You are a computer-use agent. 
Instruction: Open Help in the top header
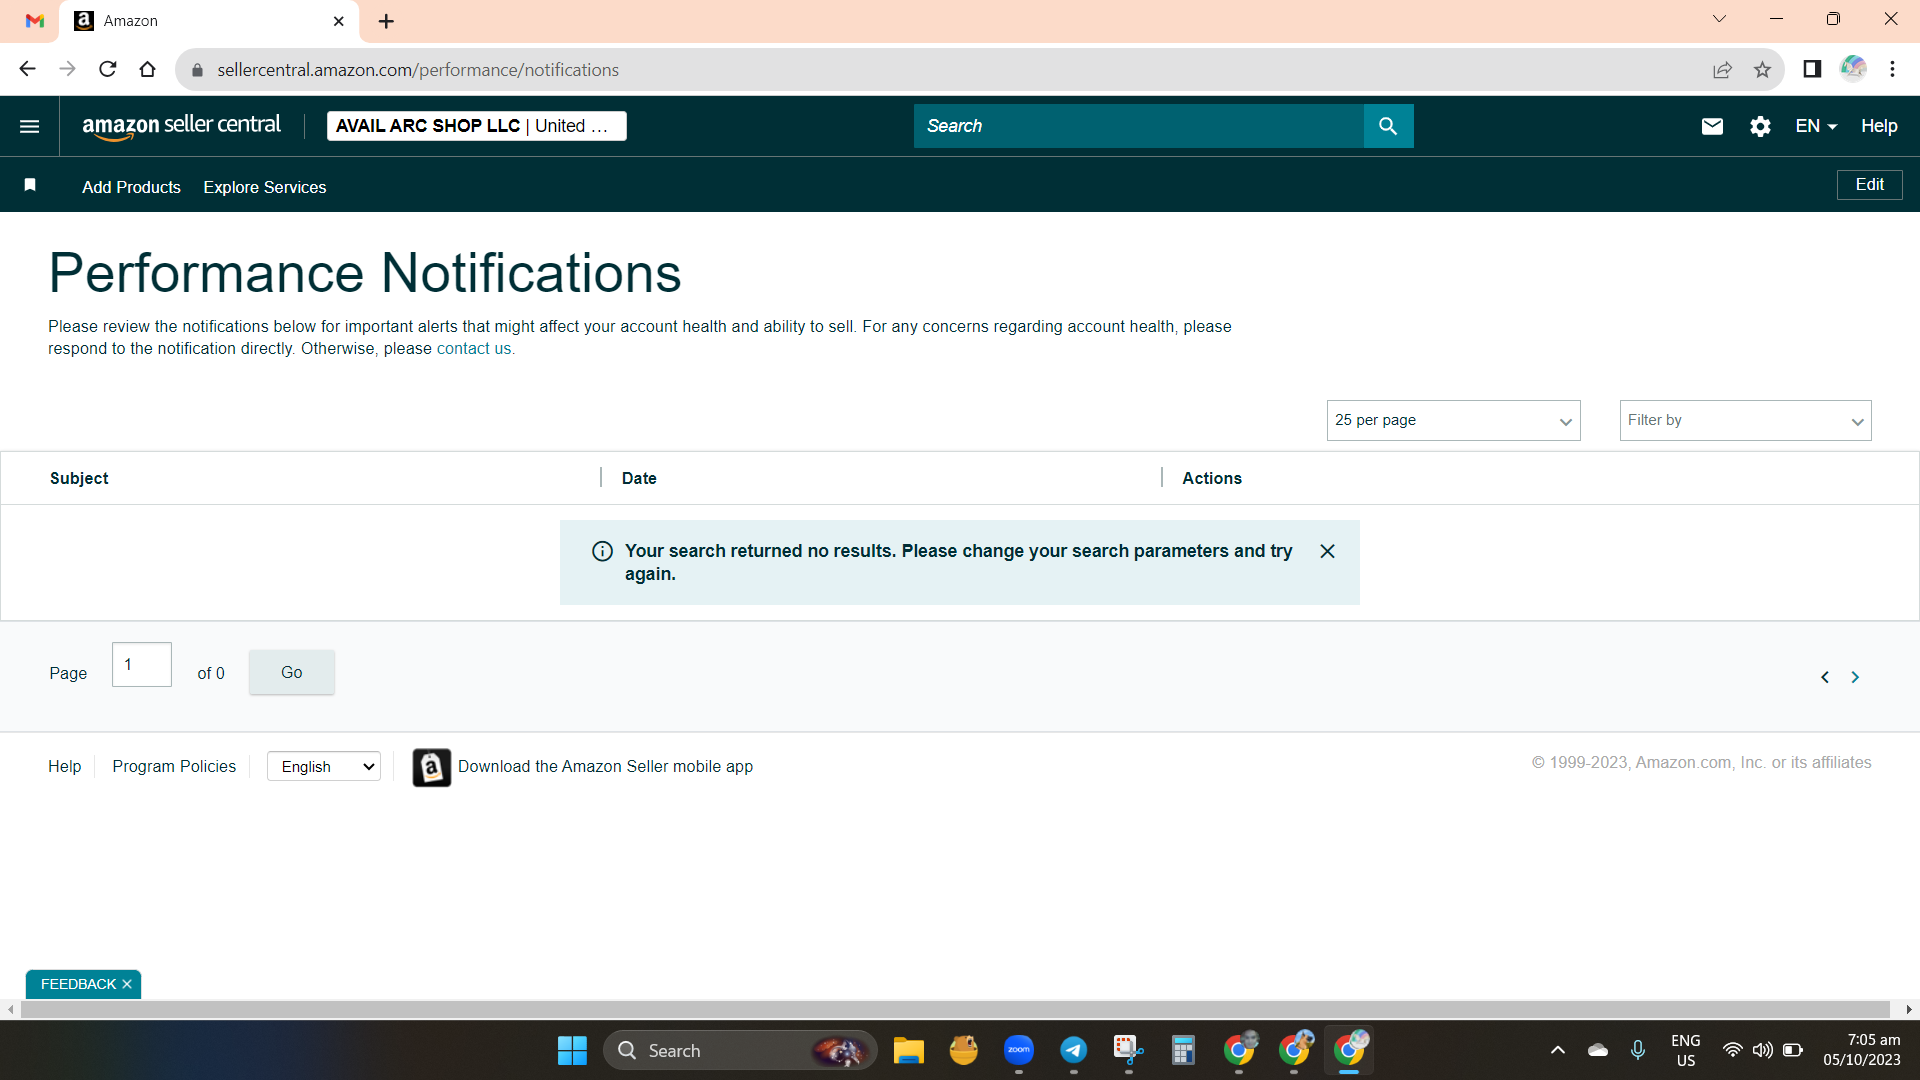(1879, 126)
